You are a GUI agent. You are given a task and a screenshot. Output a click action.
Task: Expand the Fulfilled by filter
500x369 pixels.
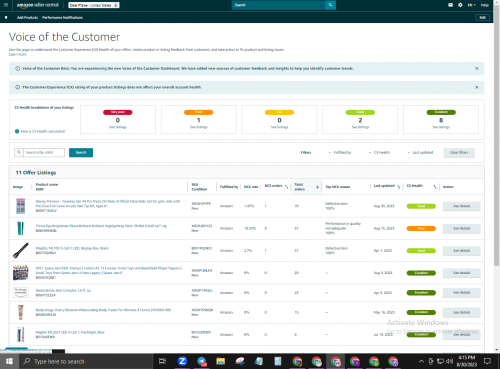coord(340,152)
